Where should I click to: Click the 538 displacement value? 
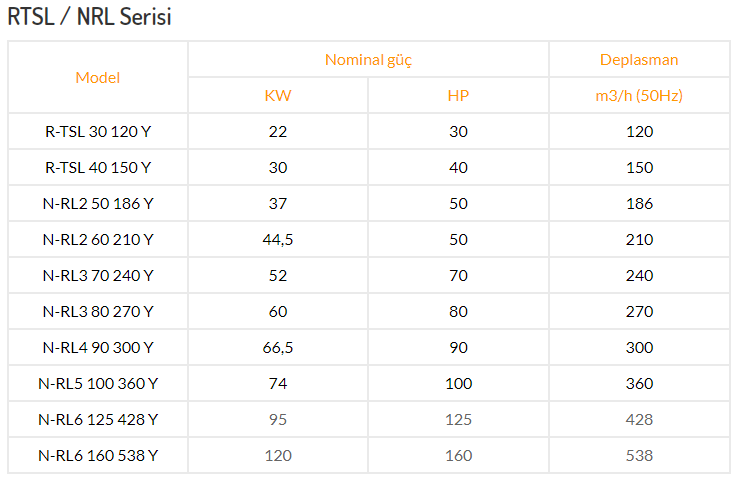pos(639,455)
